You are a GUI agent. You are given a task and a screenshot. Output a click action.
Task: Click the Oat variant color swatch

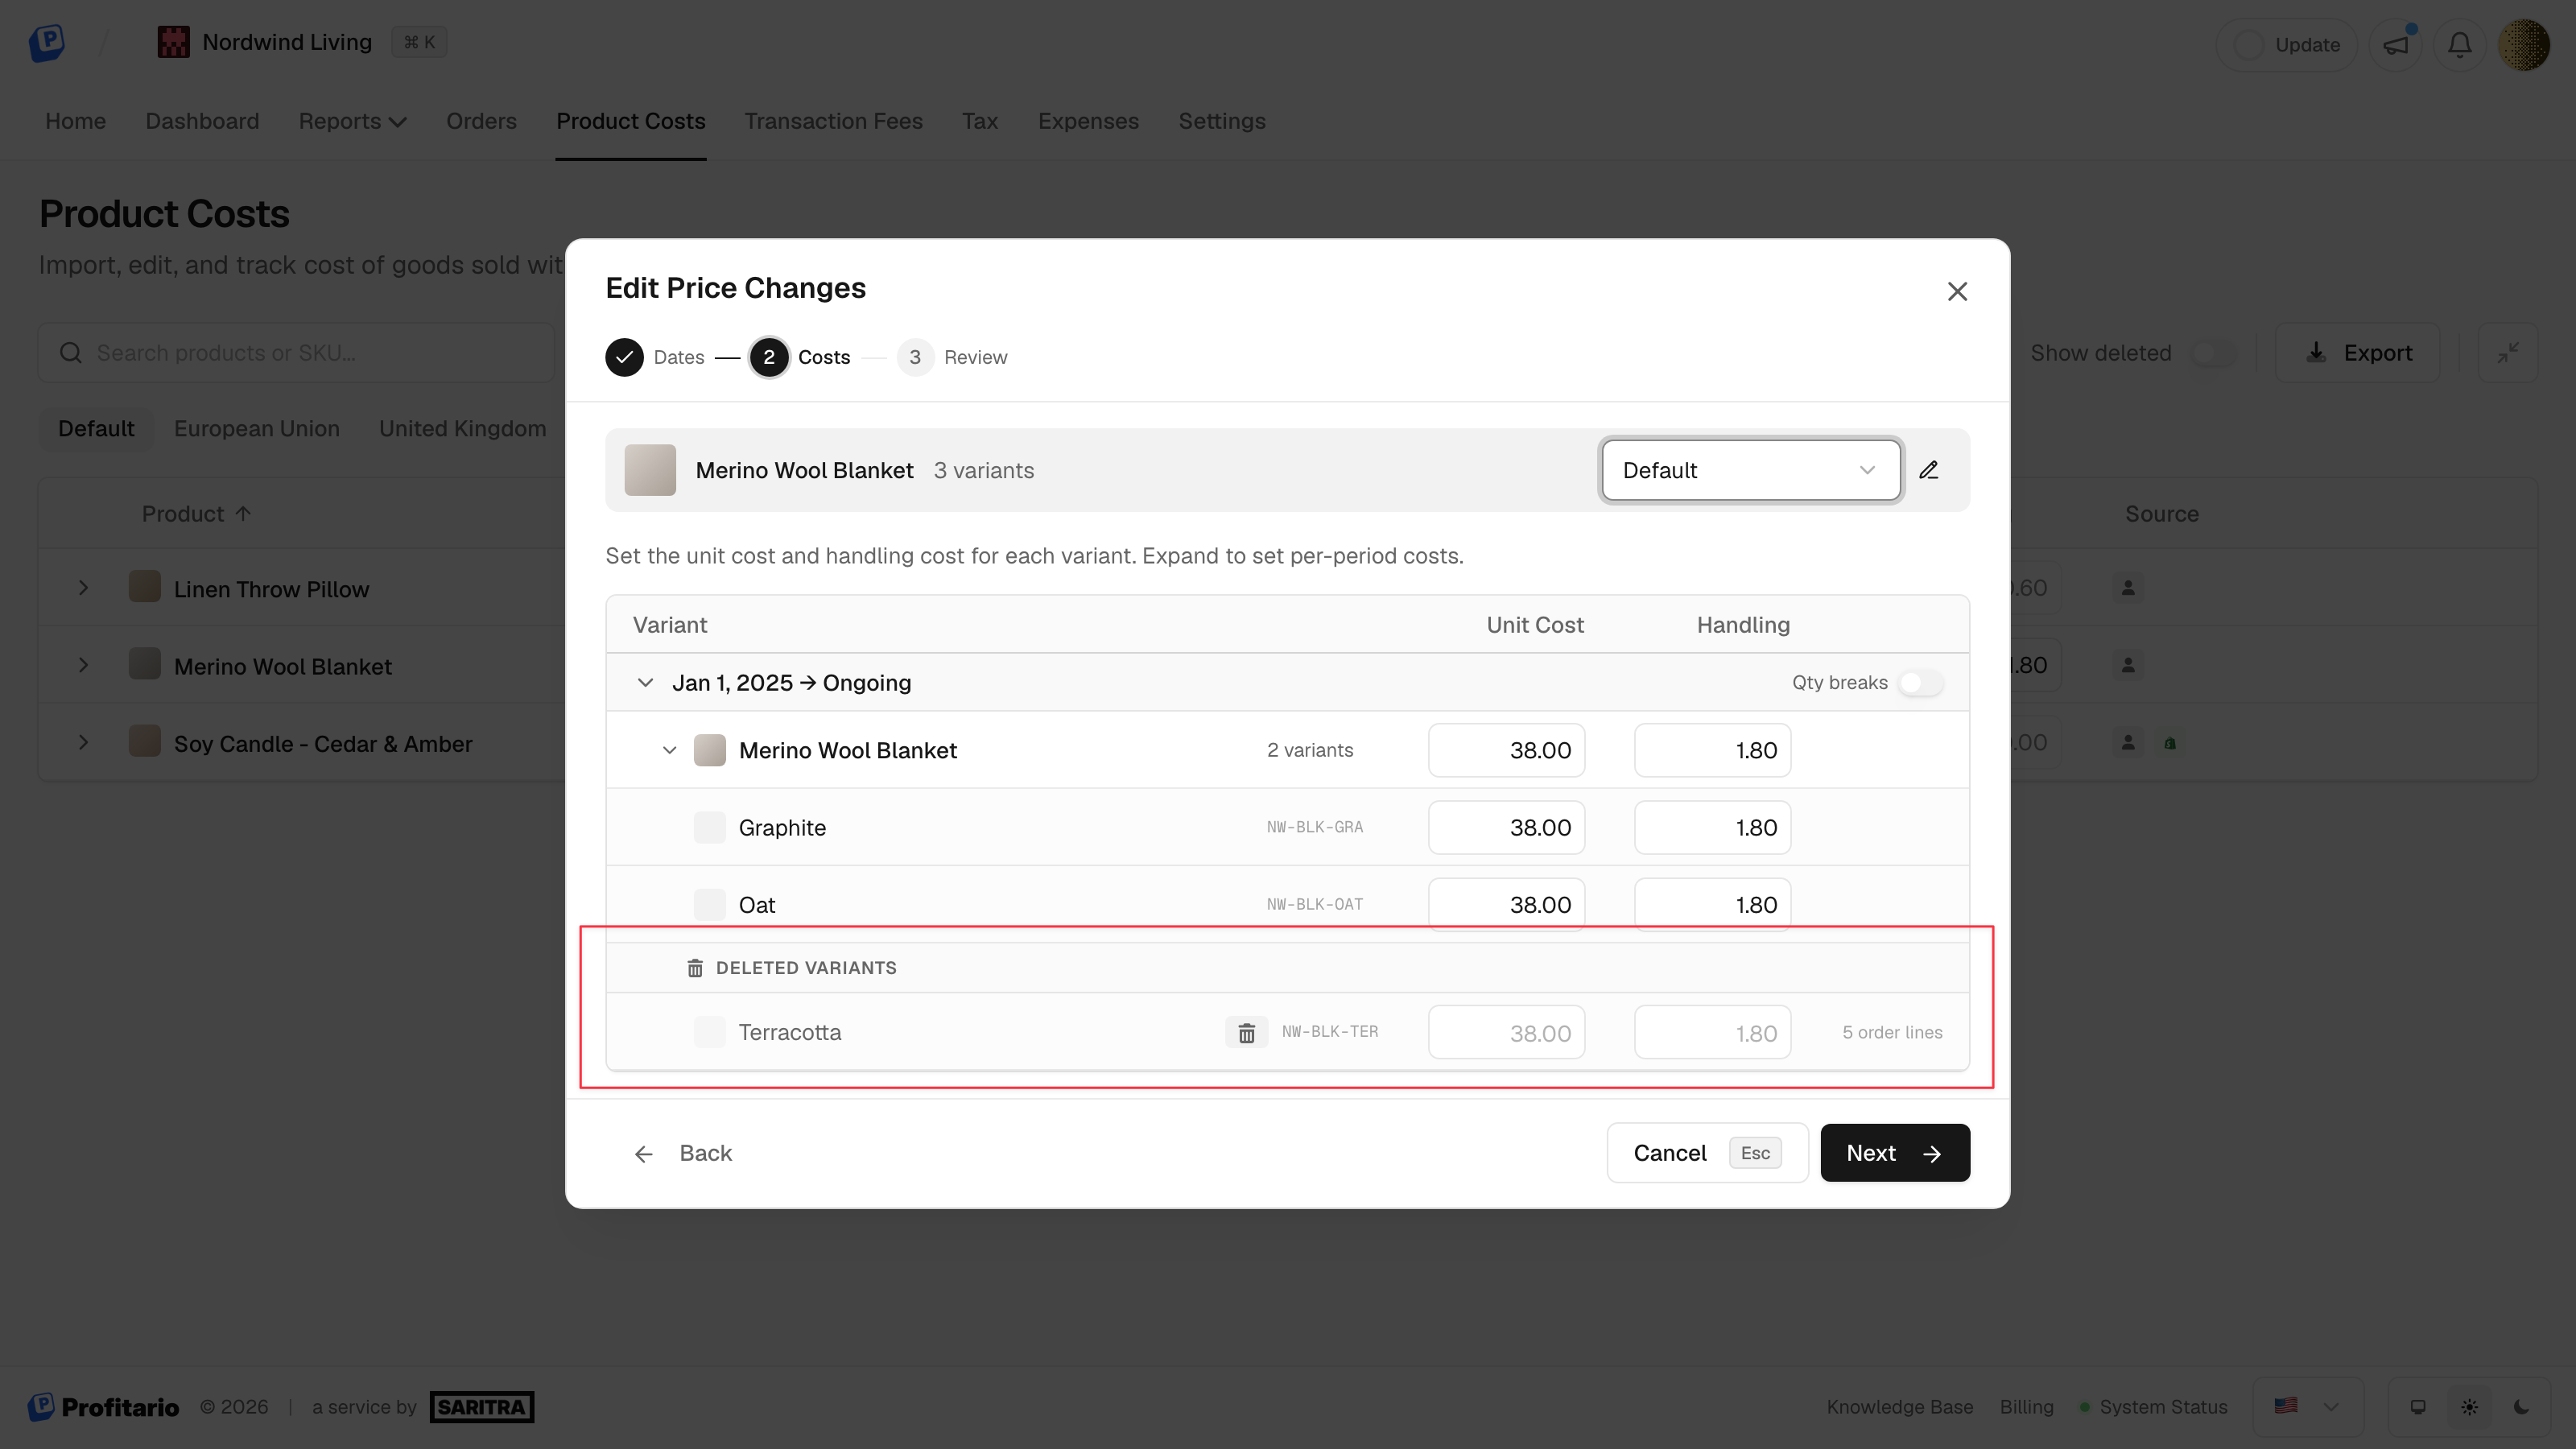(x=710, y=905)
